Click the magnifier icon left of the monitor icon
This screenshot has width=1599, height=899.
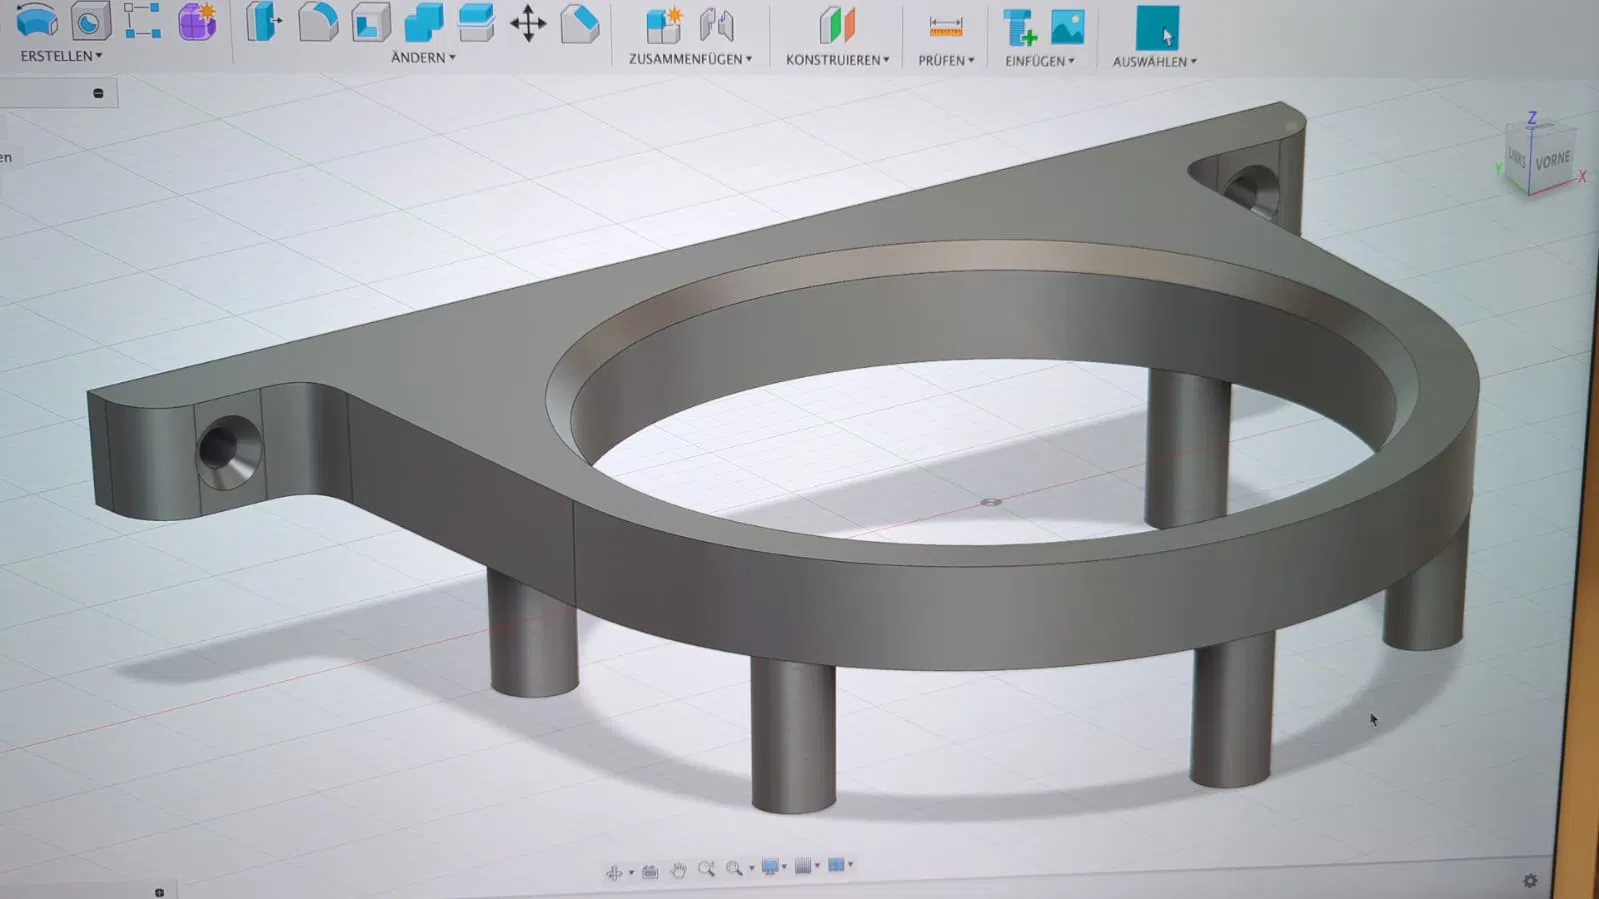point(734,868)
